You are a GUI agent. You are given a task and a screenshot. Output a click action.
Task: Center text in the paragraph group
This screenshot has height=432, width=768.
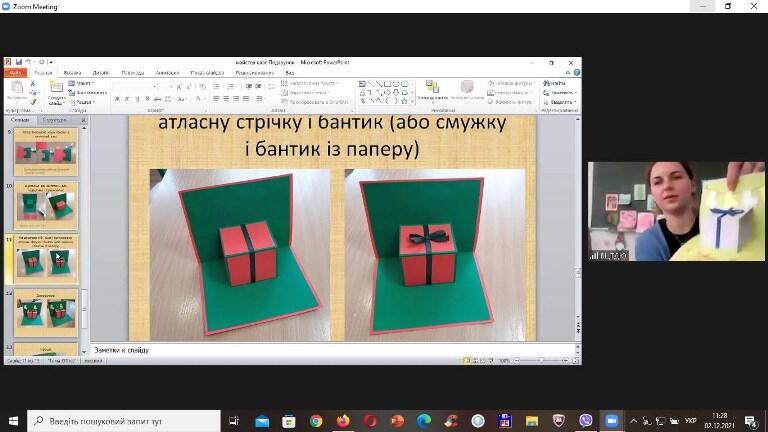coord(226,99)
